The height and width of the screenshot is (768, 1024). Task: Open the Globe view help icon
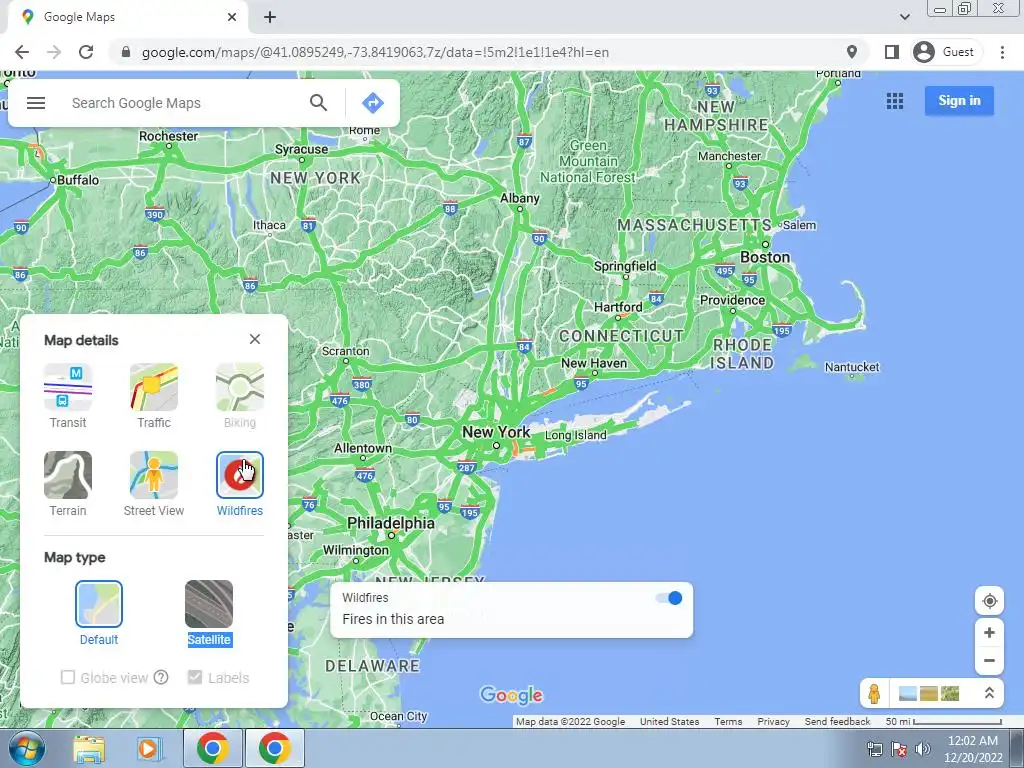[x=161, y=677]
